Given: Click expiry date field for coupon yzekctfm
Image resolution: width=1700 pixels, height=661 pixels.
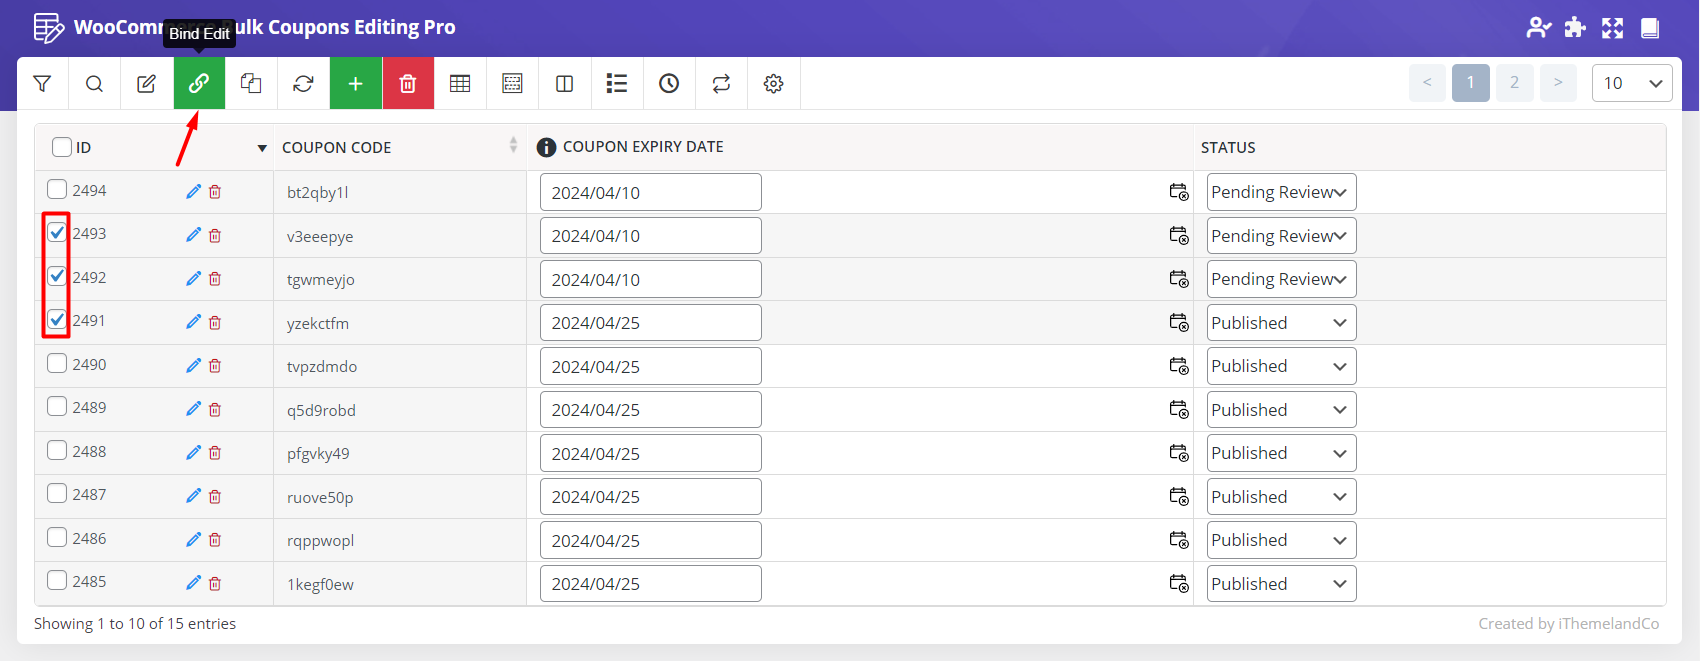Looking at the screenshot, I should (650, 323).
